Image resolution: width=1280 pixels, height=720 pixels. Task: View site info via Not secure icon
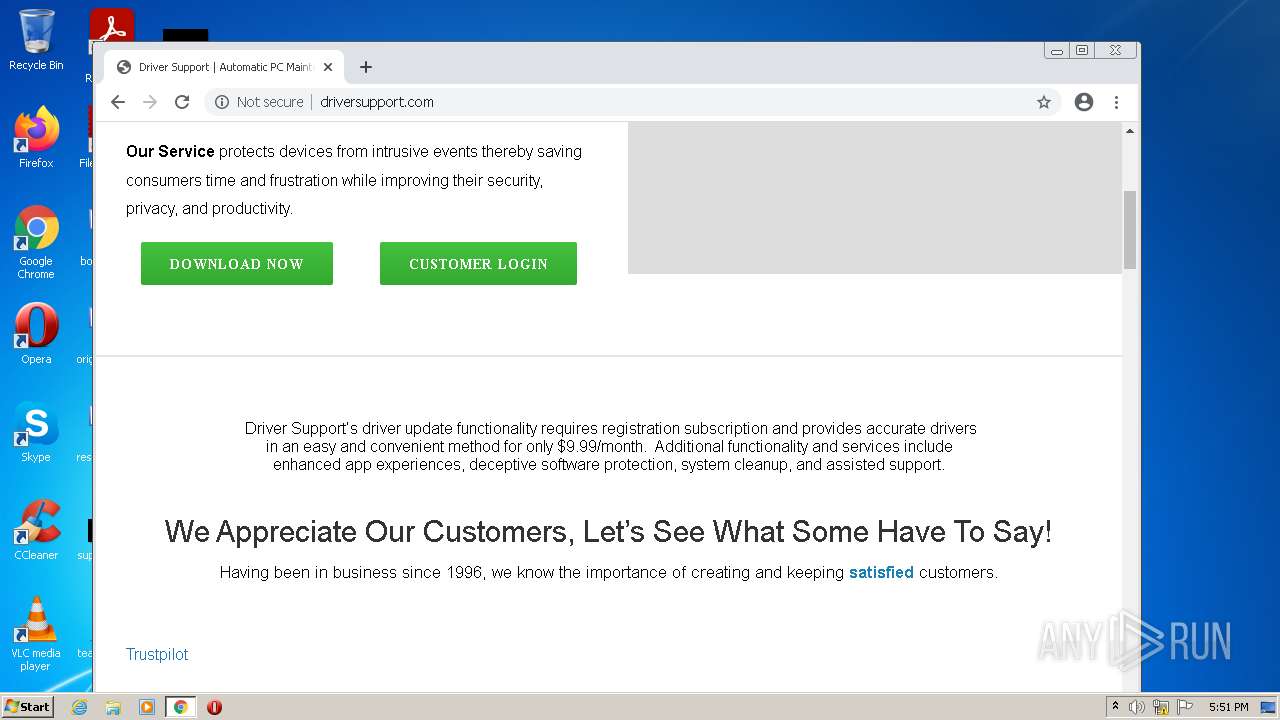click(222, 102)
